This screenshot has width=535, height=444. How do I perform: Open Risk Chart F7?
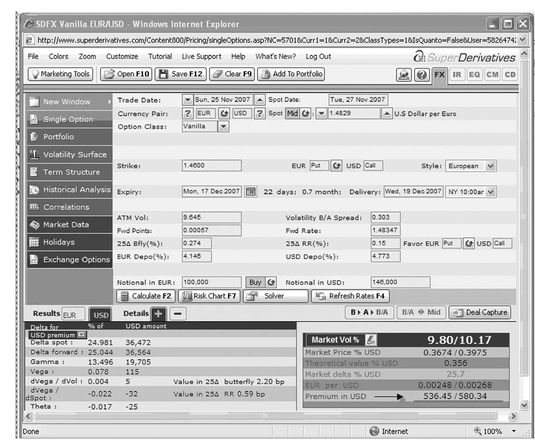(209, 296)
